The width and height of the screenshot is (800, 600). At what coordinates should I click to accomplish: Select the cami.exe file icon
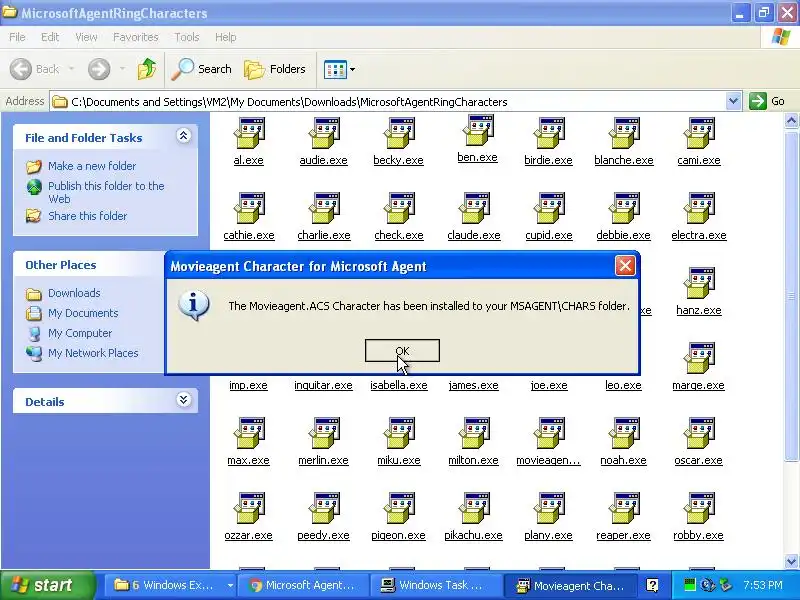click(699, 134)
